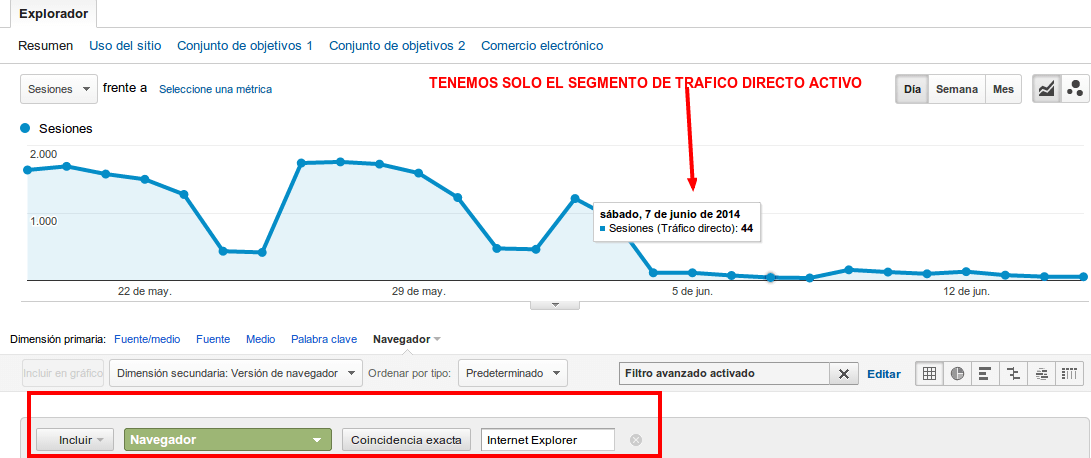
Task: Select the term cloud view icon
Action: (x=1042, y=374)
